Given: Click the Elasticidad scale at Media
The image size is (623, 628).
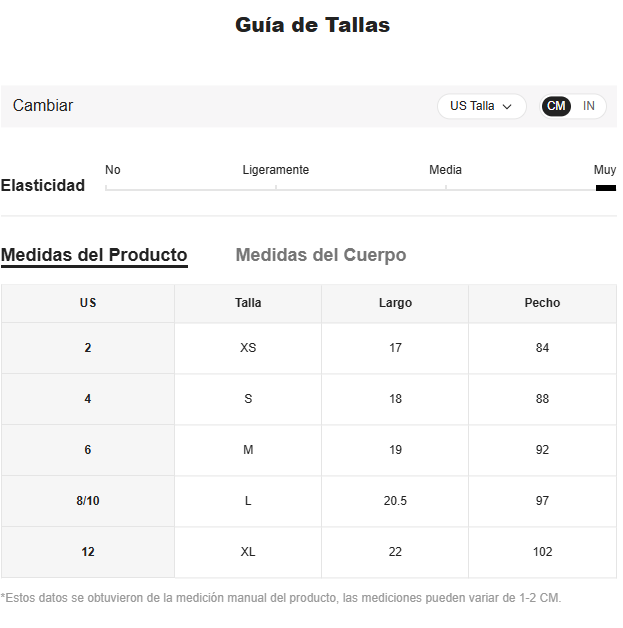Looking at the screenshot, I should click(x=446, y=187).
